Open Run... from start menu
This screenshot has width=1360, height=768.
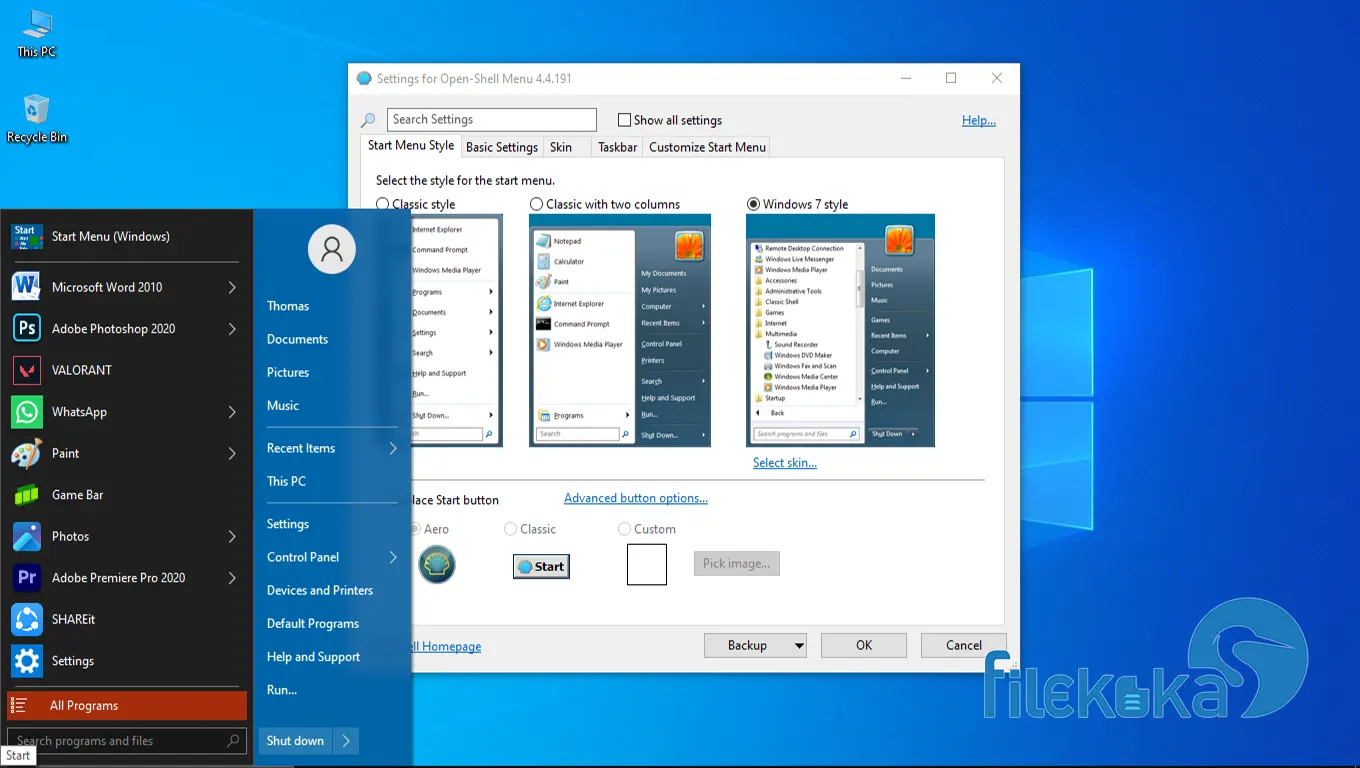click(282, 690)
